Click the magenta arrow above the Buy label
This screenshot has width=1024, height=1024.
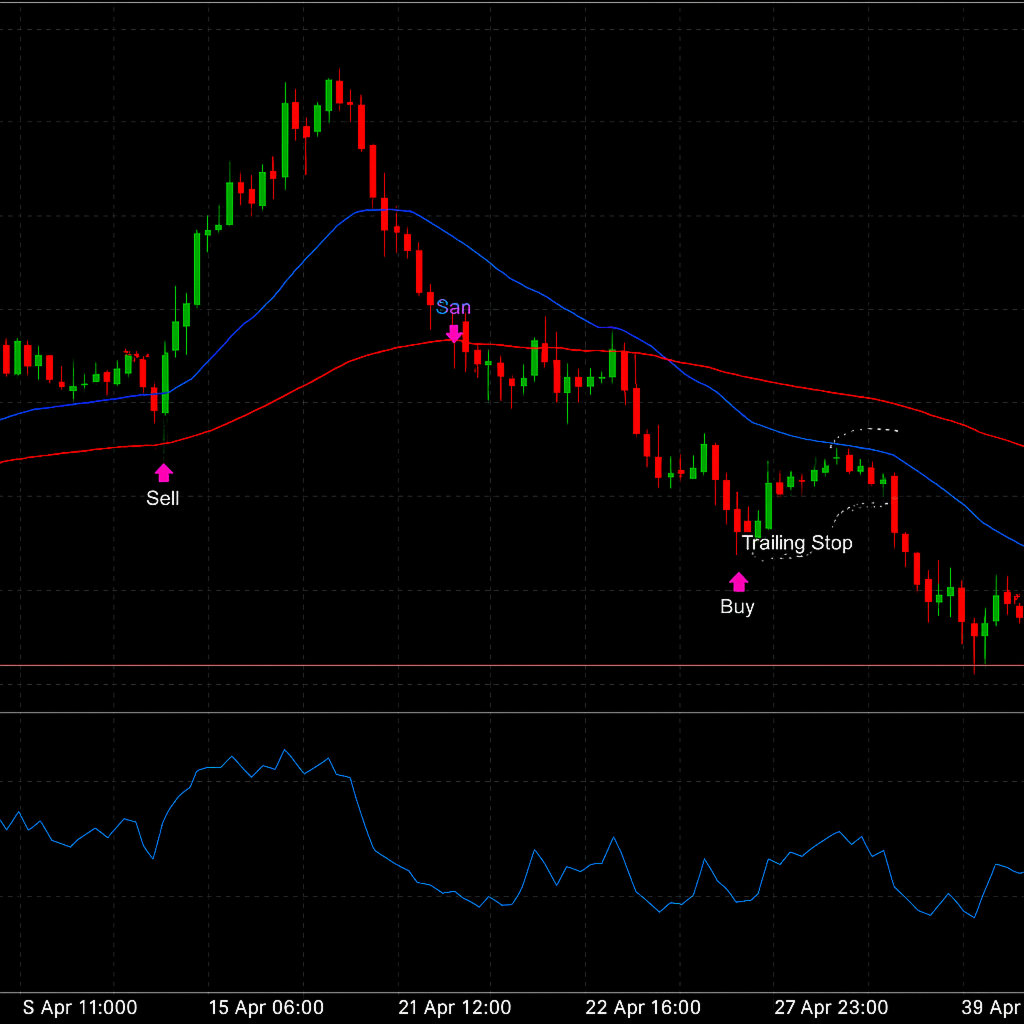(x=739, y=582)
